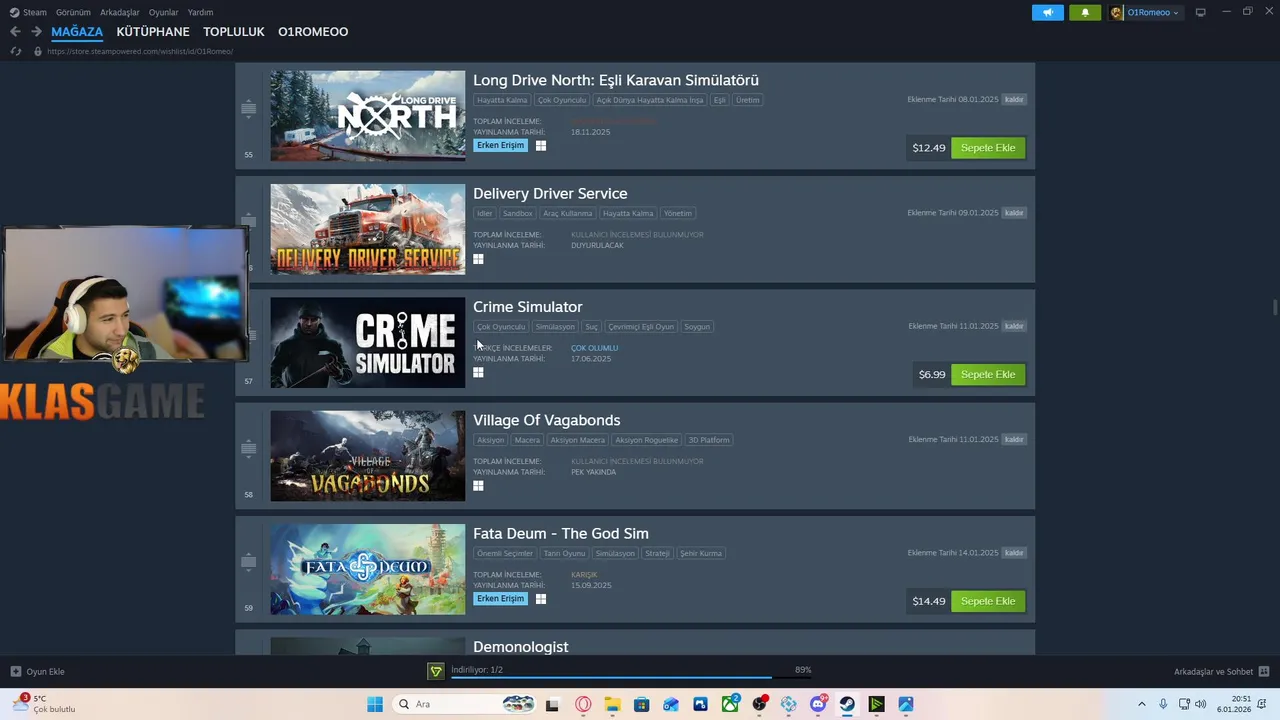The image size is (1280, 720).
Task: Open the Görünüm menu
Action: (73, 12)
